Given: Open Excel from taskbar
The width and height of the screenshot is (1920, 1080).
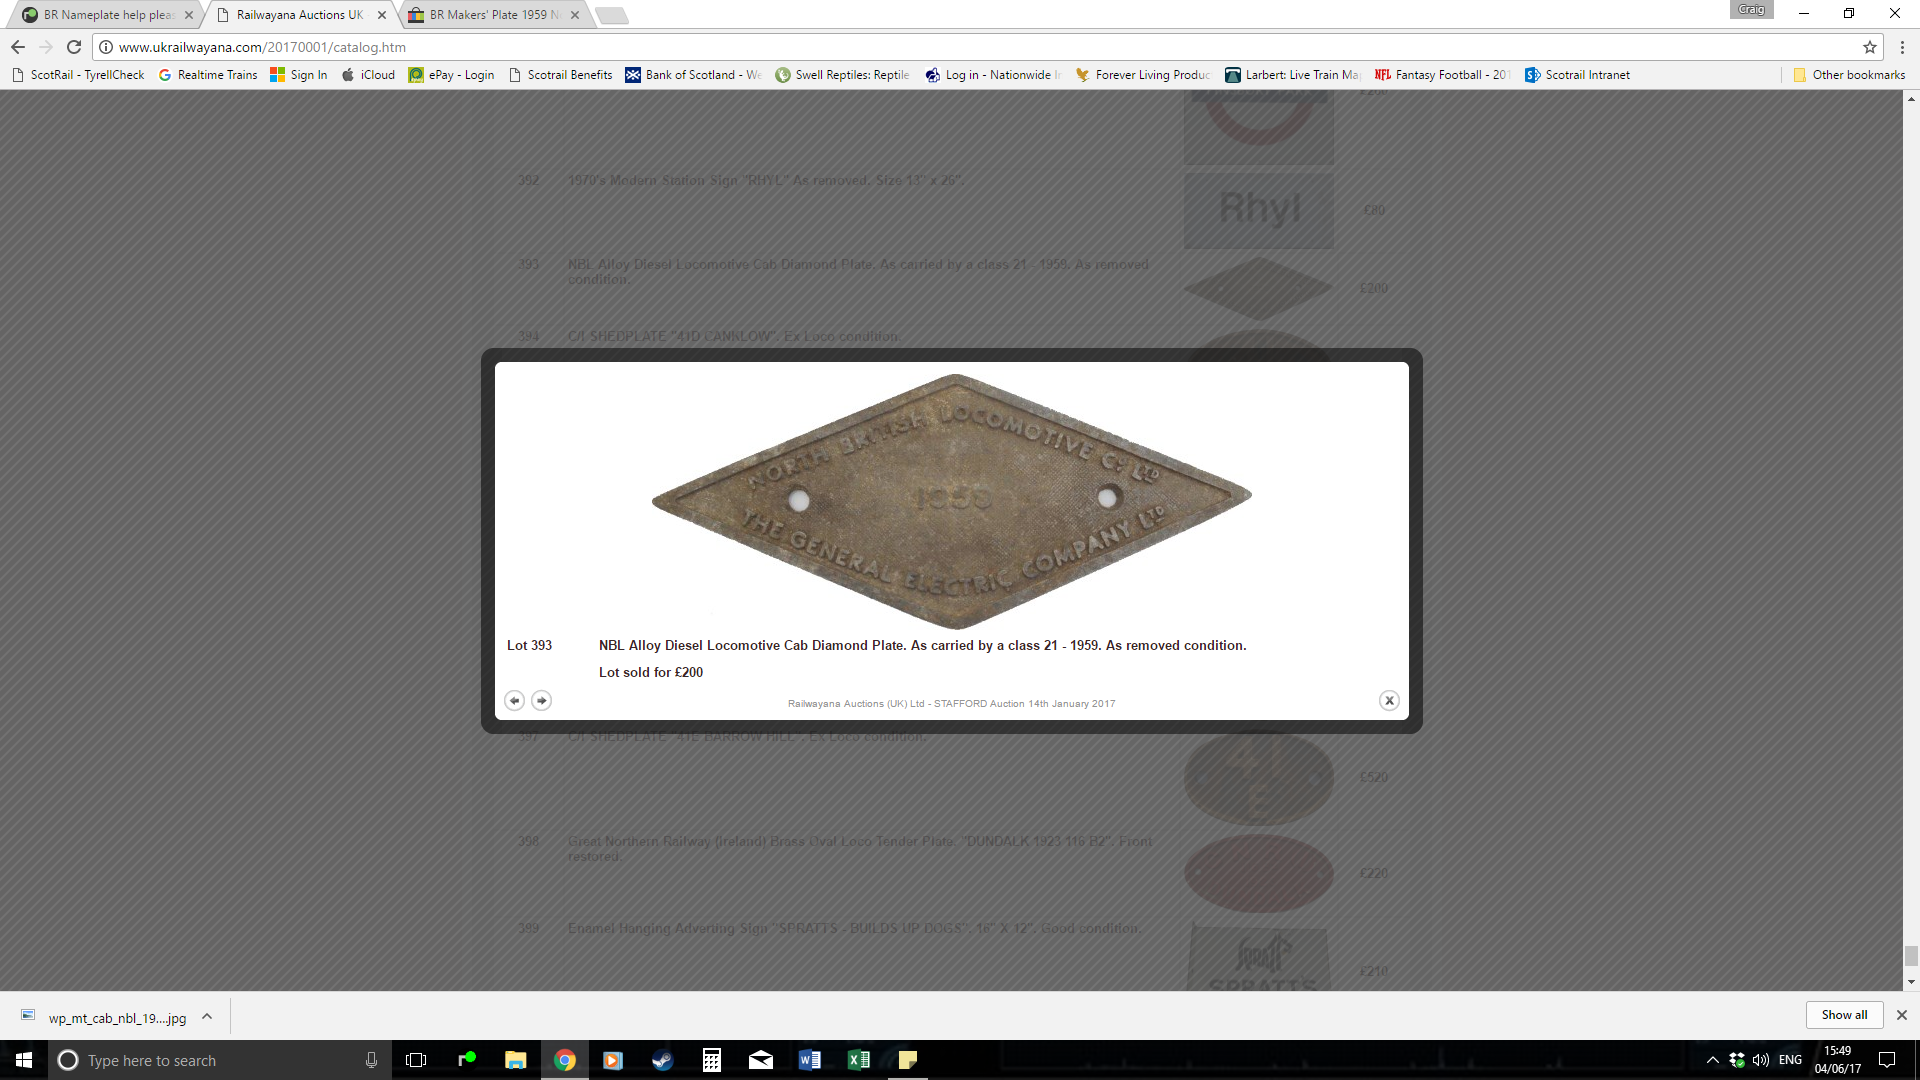Looking at the screenshot, I should tap(859, 1060).
